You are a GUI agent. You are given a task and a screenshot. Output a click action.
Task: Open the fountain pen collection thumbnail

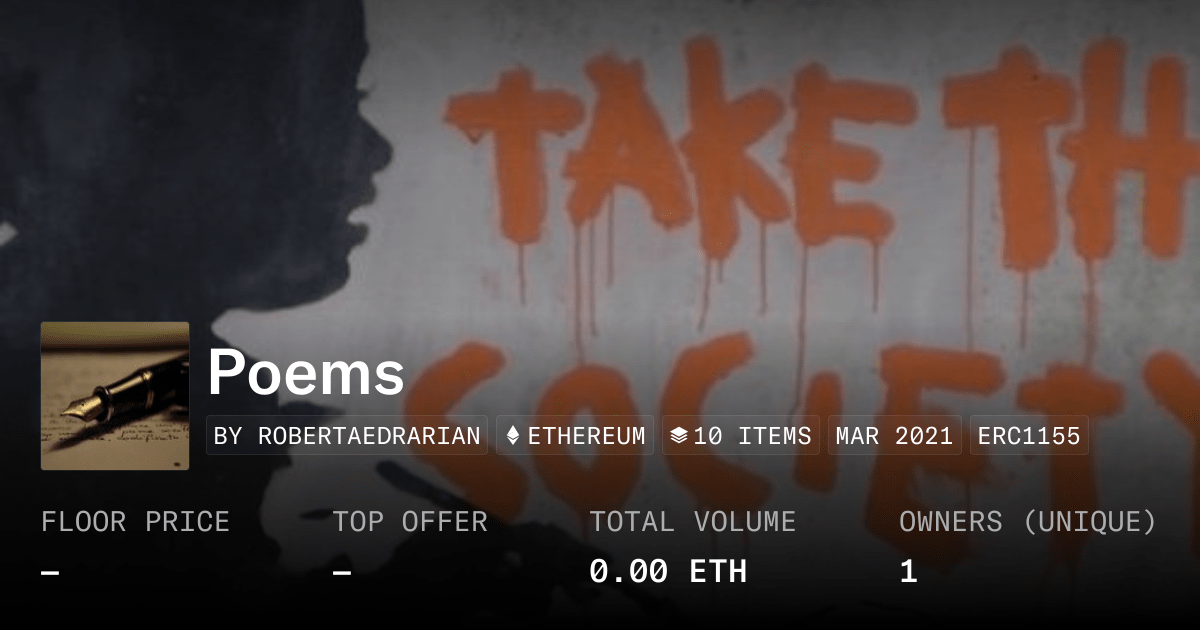point(115,396)
